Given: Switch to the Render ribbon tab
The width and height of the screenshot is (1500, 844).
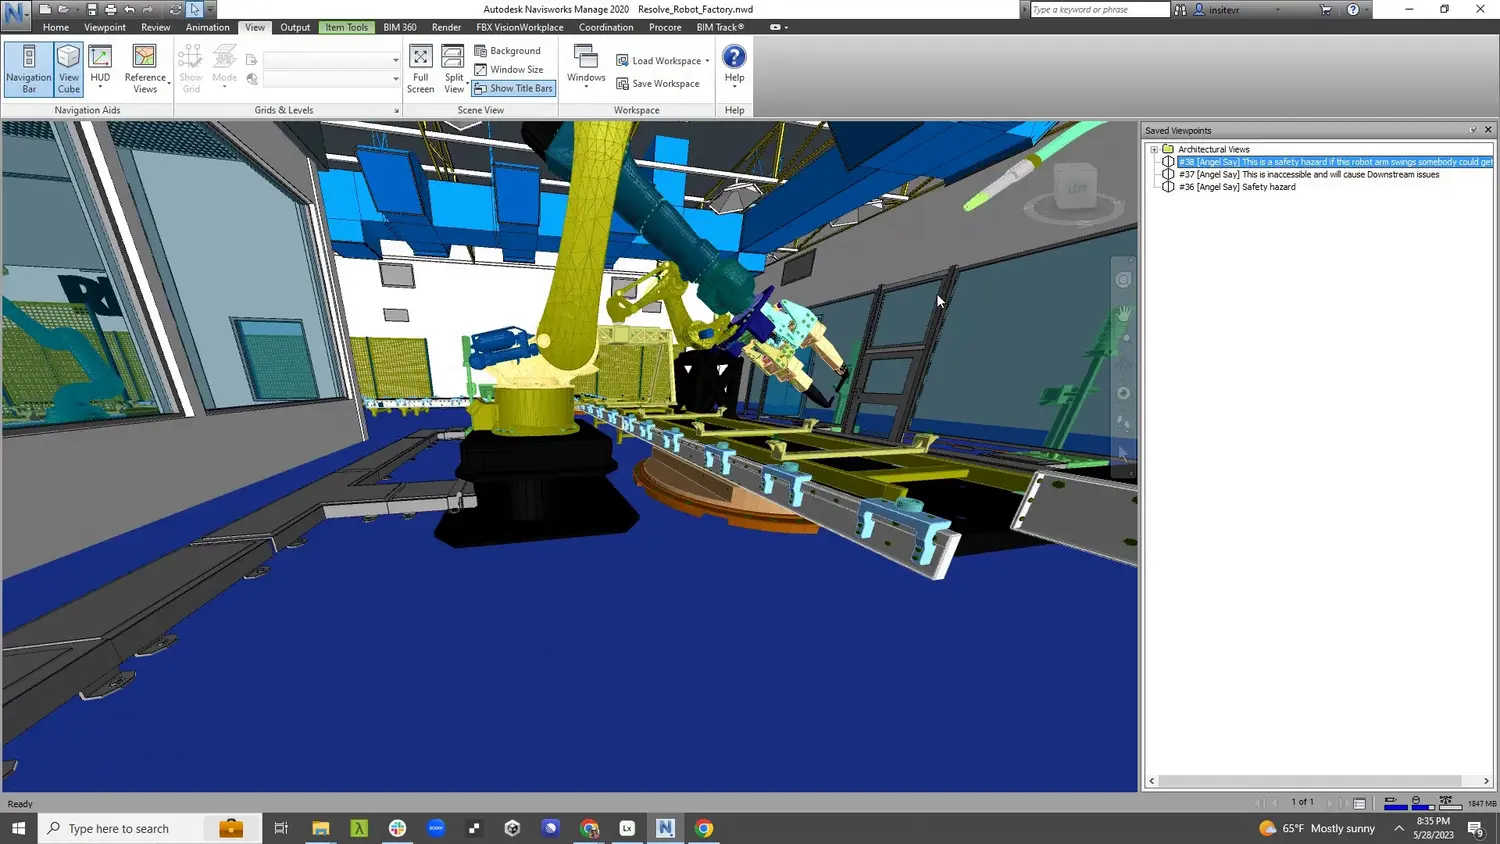Looking at the screenshot, I should (x=446, y=27).
